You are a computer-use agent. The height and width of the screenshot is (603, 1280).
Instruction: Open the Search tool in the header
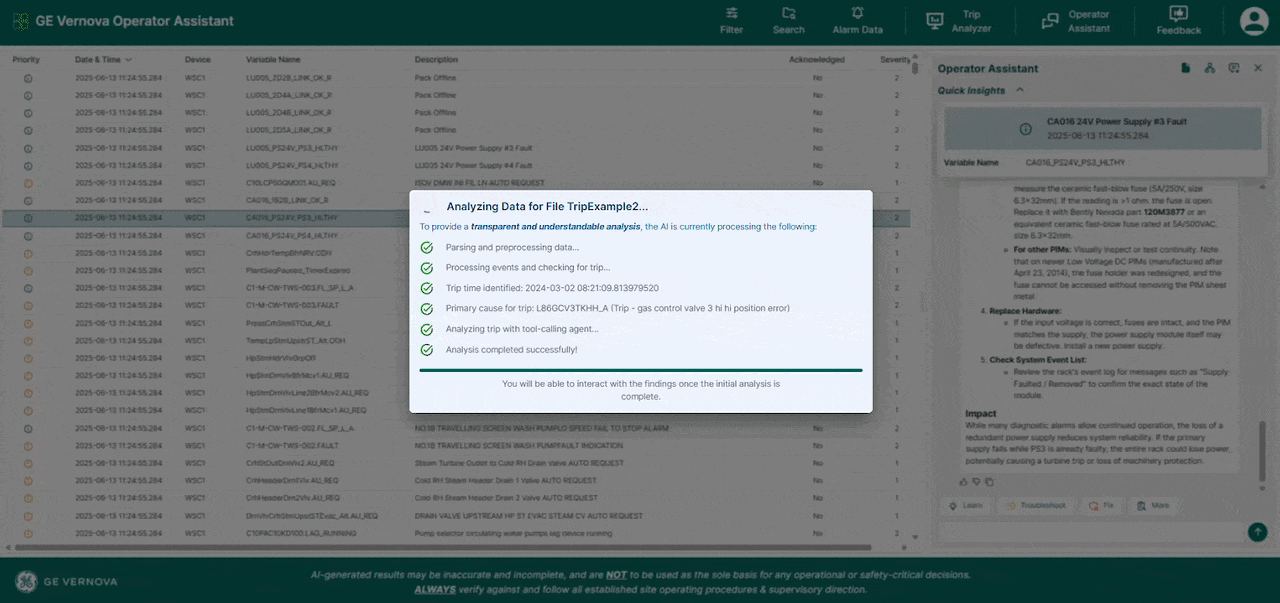(x=788, y=20)
